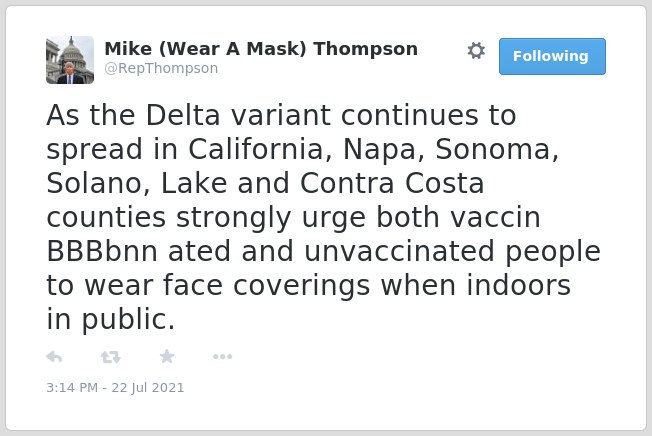Click the Capitol dome in the avatar image
The height and width of the screenshot is (436, 652).
point(72,51)
